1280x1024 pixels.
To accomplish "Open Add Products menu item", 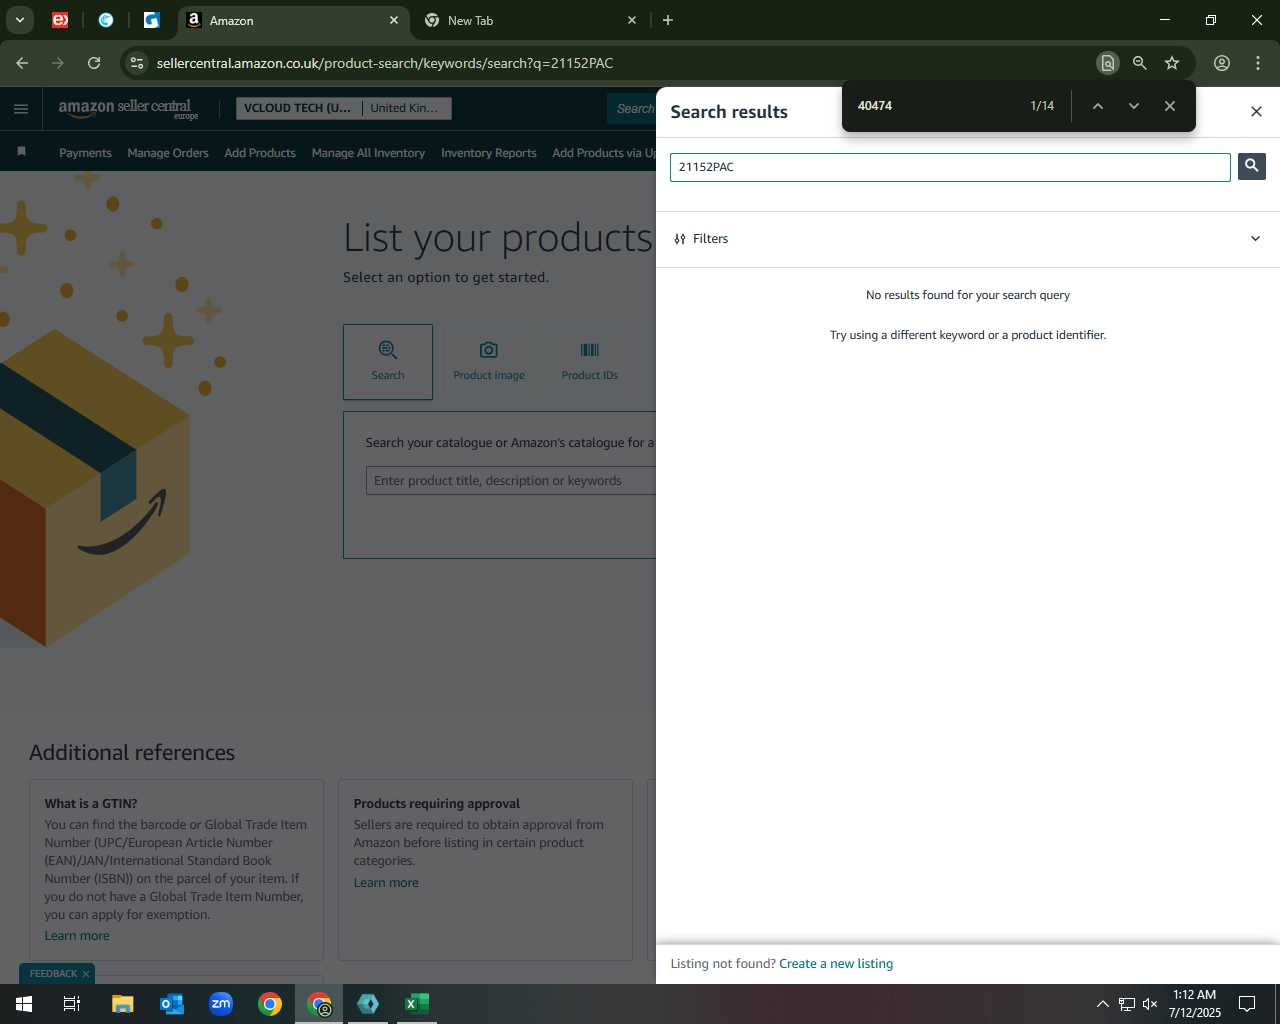I will (260, 153).
